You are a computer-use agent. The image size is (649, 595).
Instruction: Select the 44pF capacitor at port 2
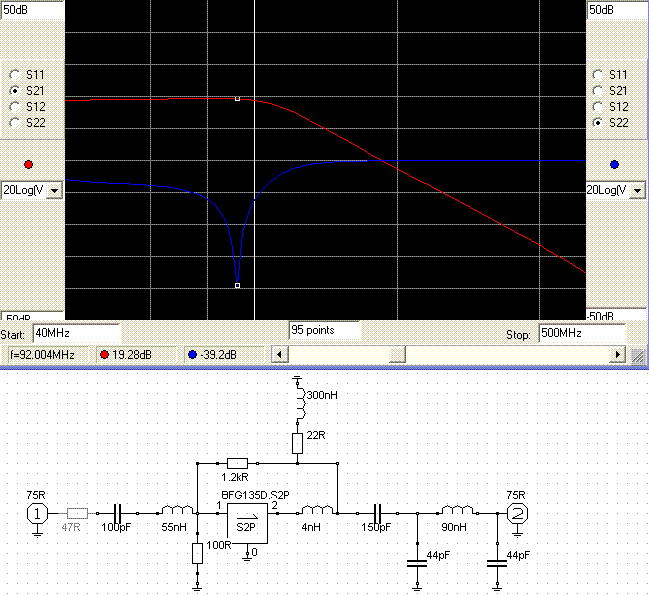(x=497, y=564)
